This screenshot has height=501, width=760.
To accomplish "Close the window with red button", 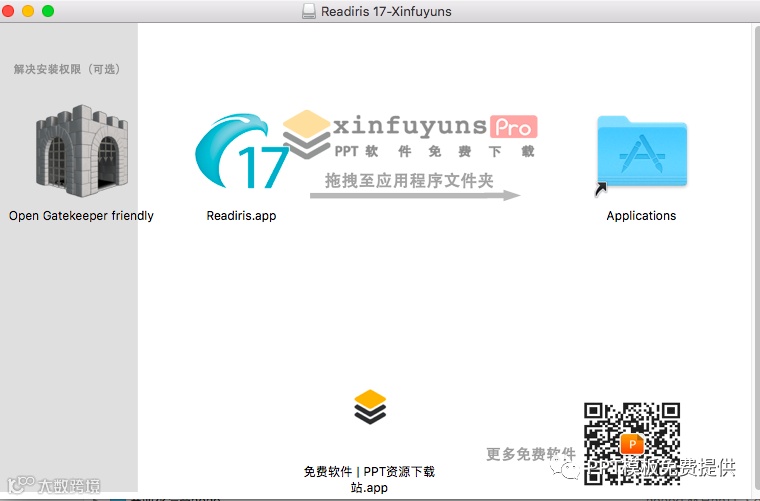I will click(8, 11).
